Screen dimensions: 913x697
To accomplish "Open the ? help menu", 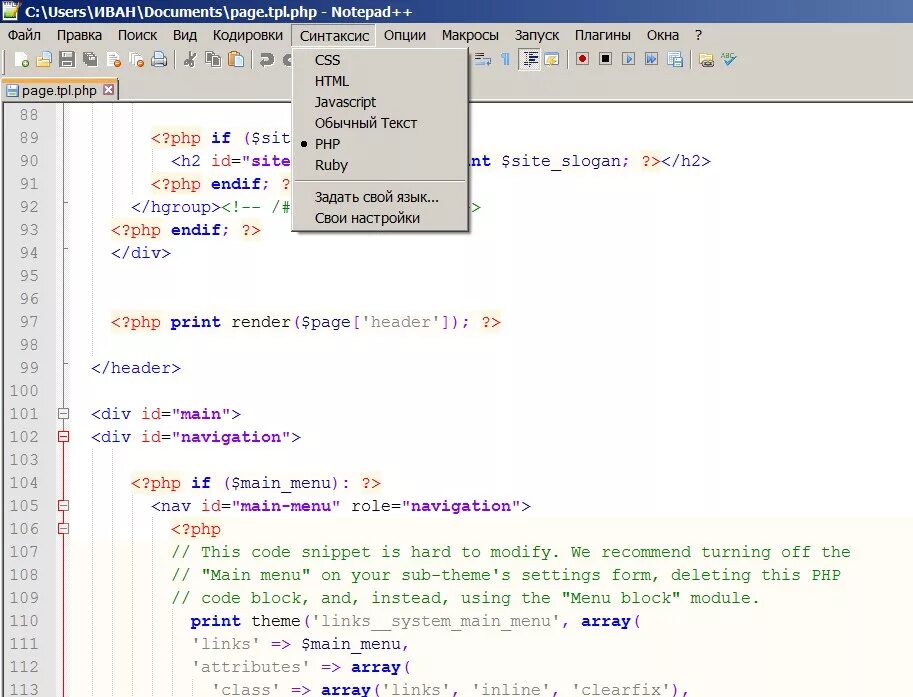I will pyautogui.click(x=698, y=36).
